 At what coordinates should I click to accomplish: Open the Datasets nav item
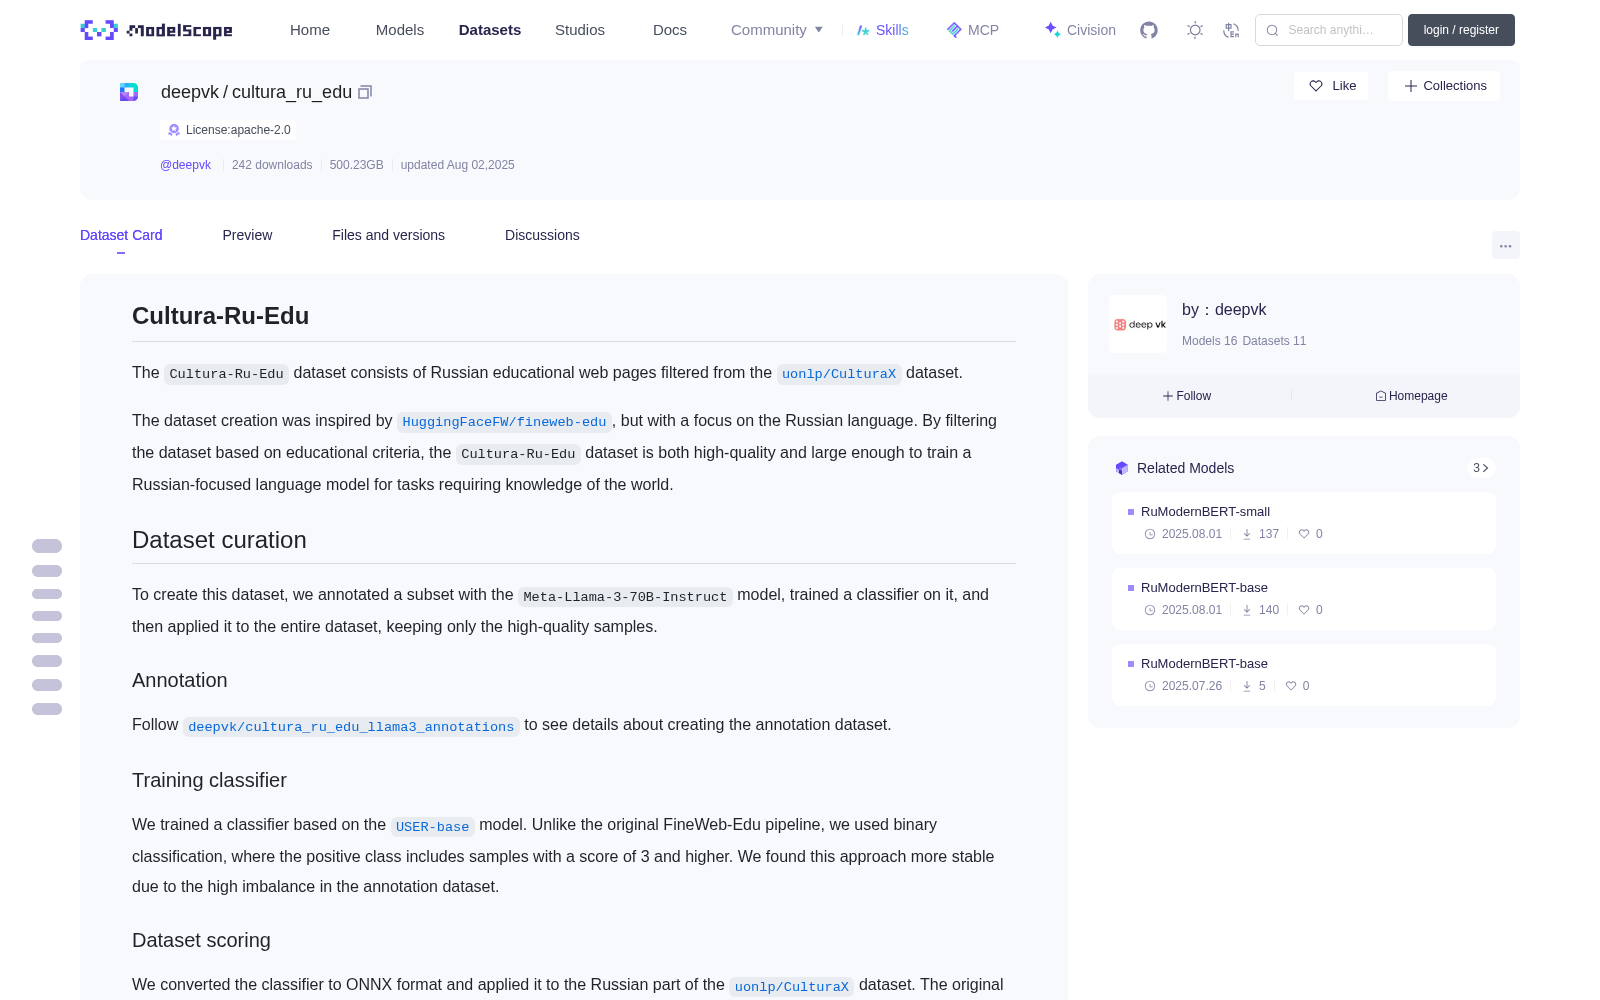[490, 30]
